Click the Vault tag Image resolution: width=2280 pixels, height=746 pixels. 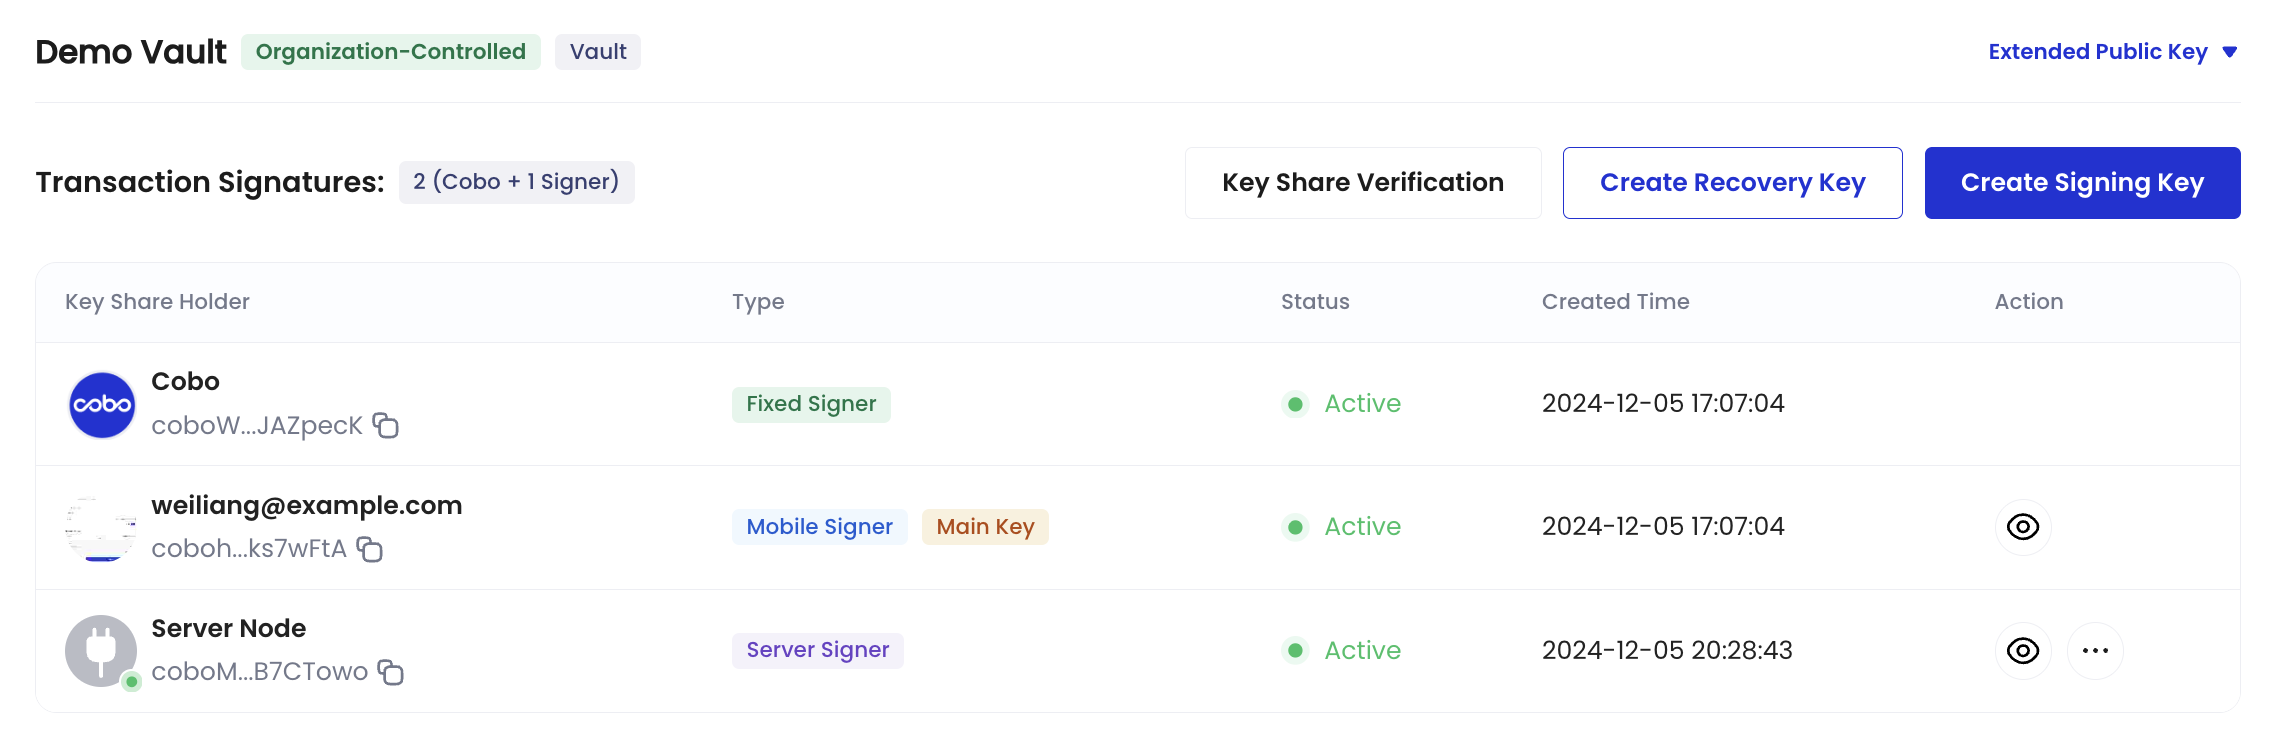point(598,52)
